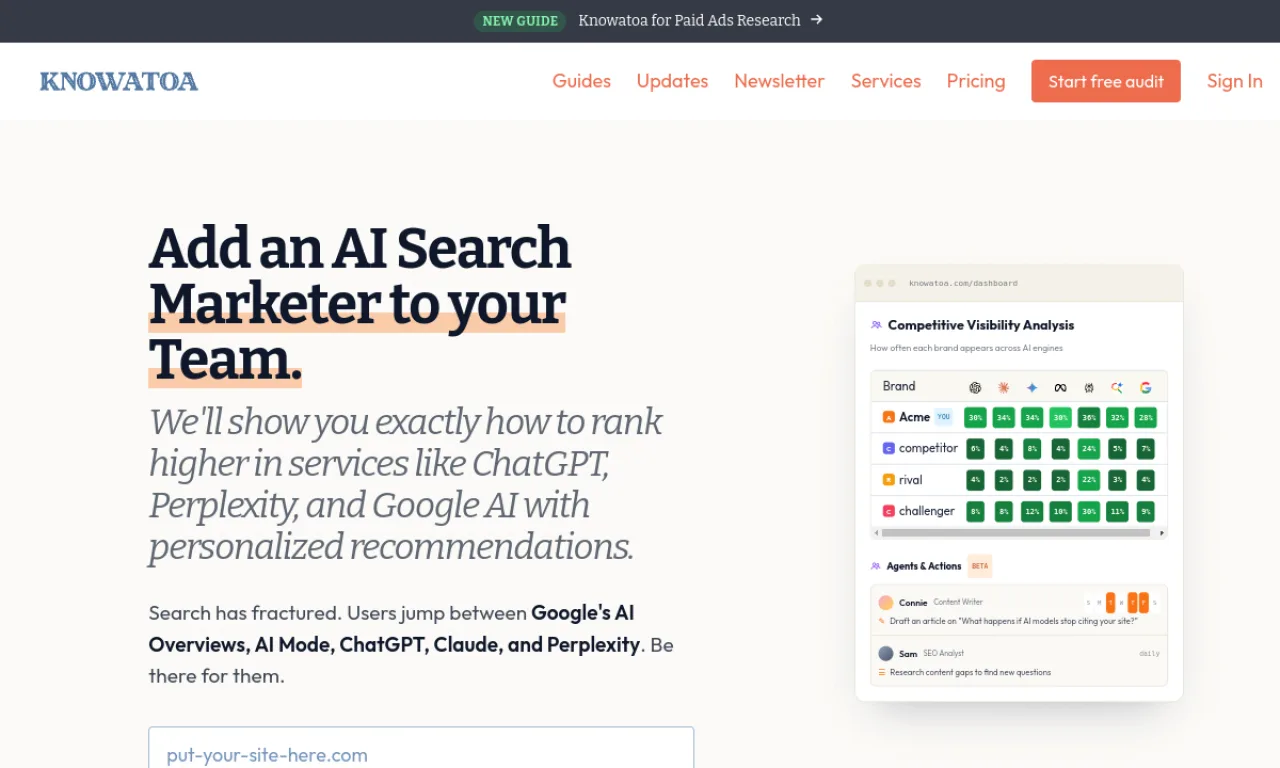Click the Sign In link
This screenshot has width=1280, height=768.
click(x=1234, y=81)
